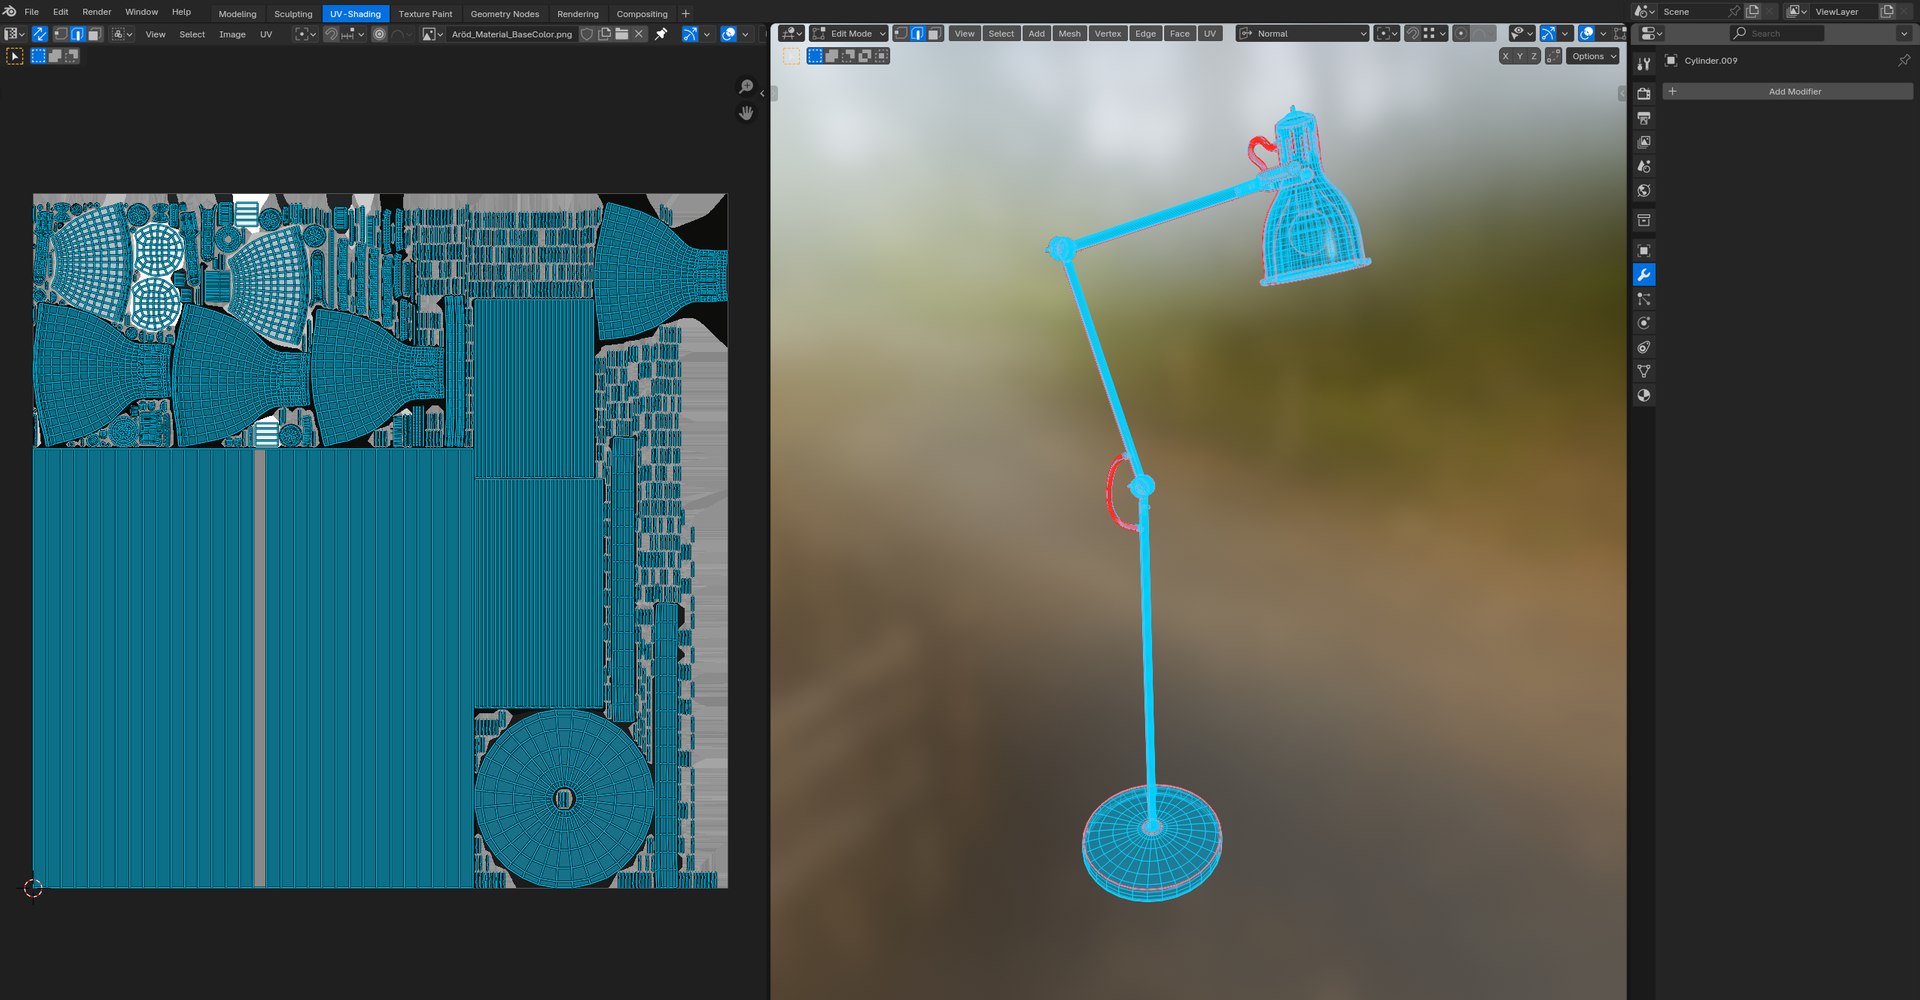
Task: Enable face select mode in 3D viewport
Action: click(x=934, y=34)
